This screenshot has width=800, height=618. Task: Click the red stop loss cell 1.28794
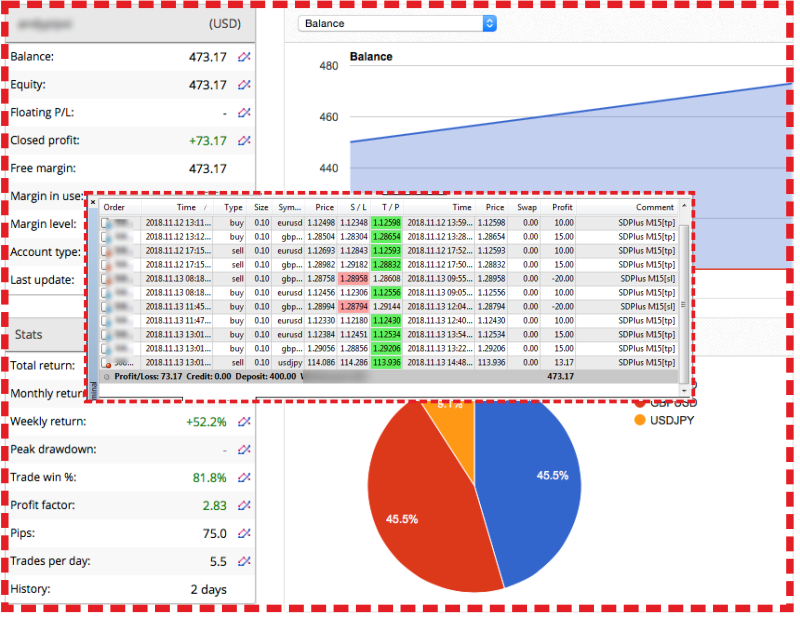point(354,307)
